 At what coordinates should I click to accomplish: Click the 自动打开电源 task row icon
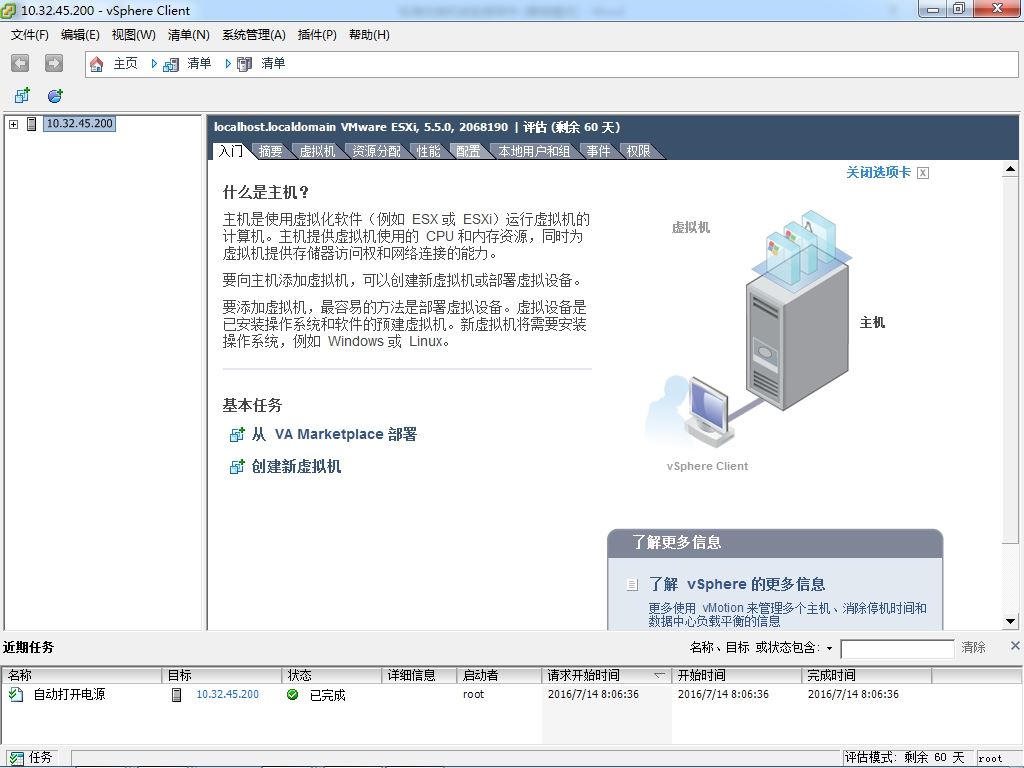click(x=16, y=694)
